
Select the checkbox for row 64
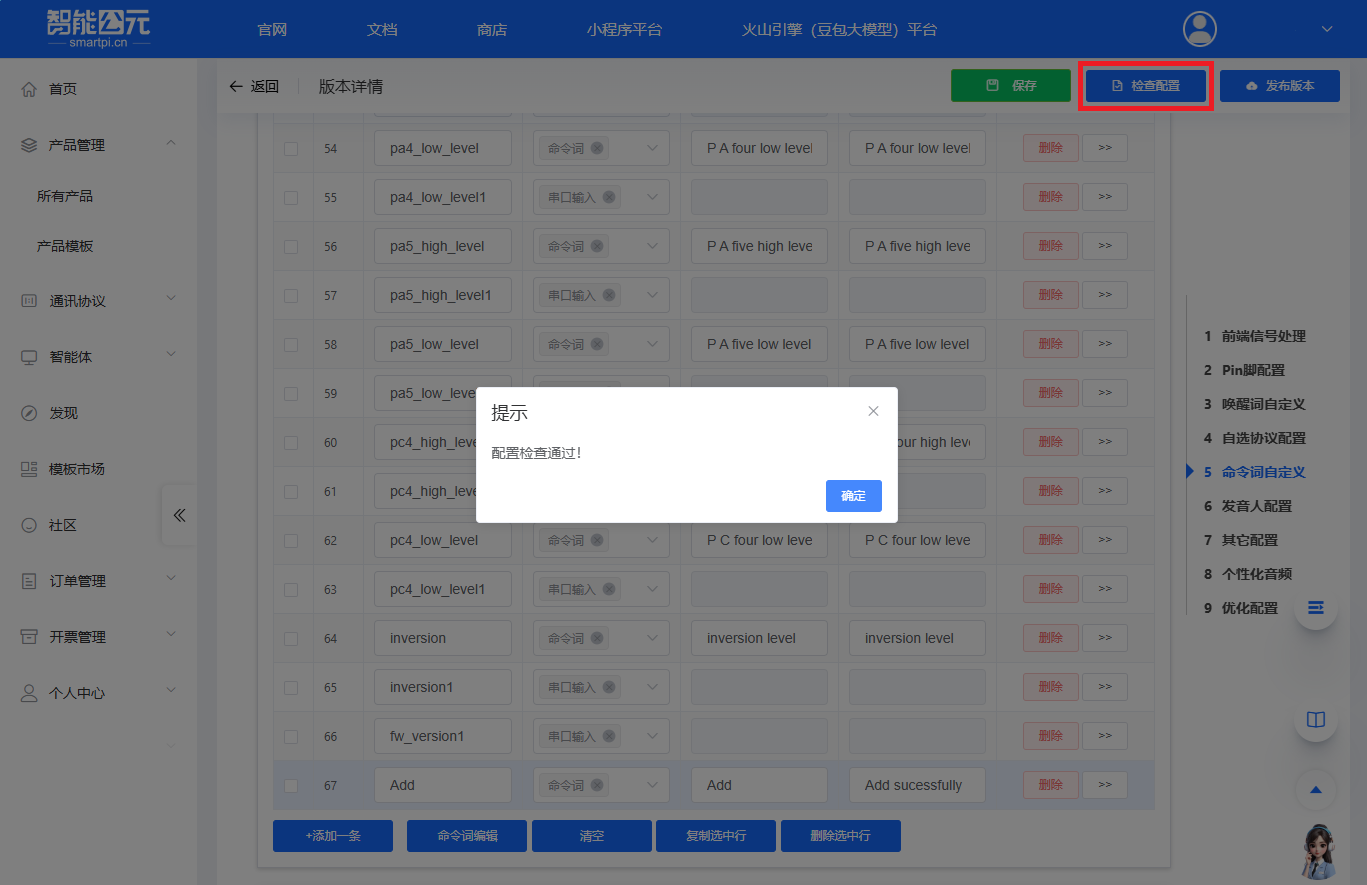pyautogui.click(x=291, y=638)
